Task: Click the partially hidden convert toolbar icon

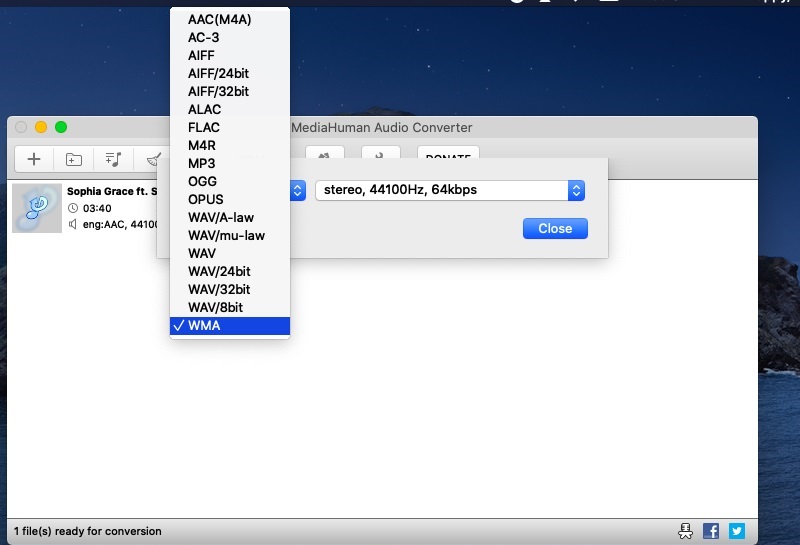Action: tap(324, 153)
